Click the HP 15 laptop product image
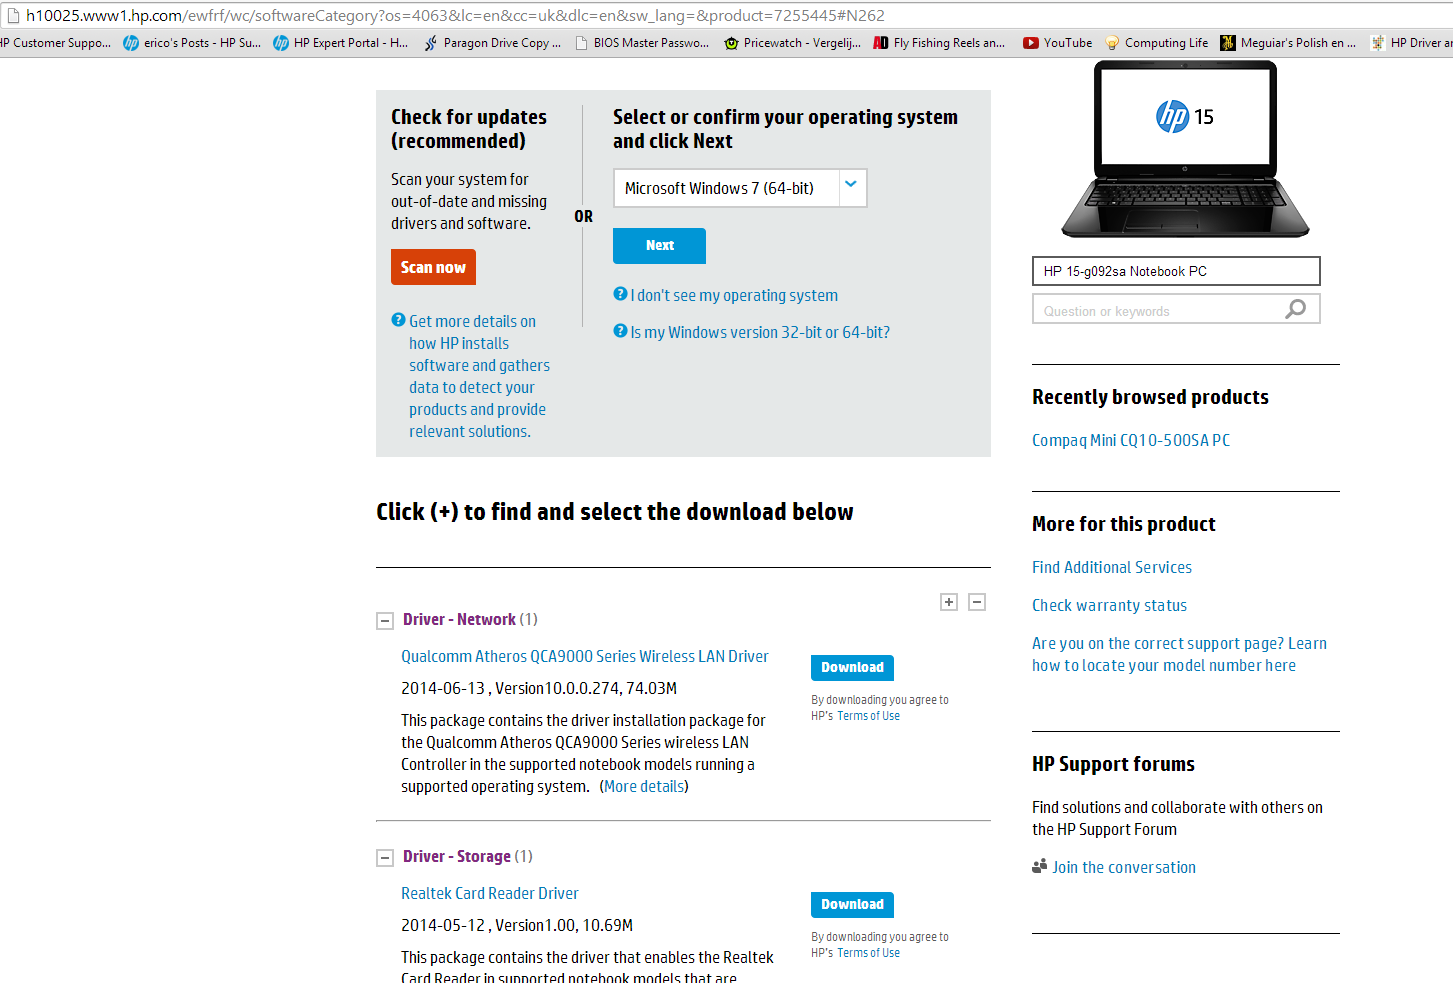The image size is (1453, 983). (1185, 149)
